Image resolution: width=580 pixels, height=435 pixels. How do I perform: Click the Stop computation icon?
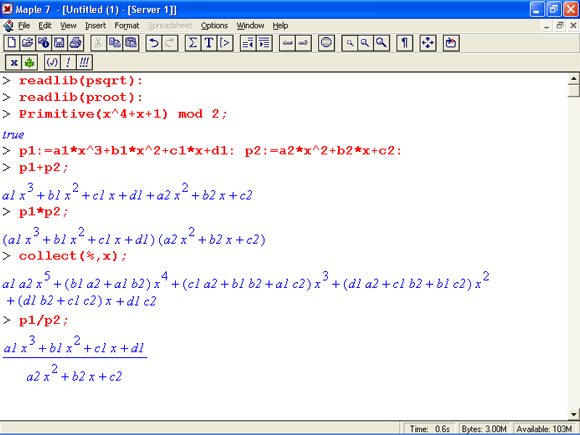coord(326,43)
